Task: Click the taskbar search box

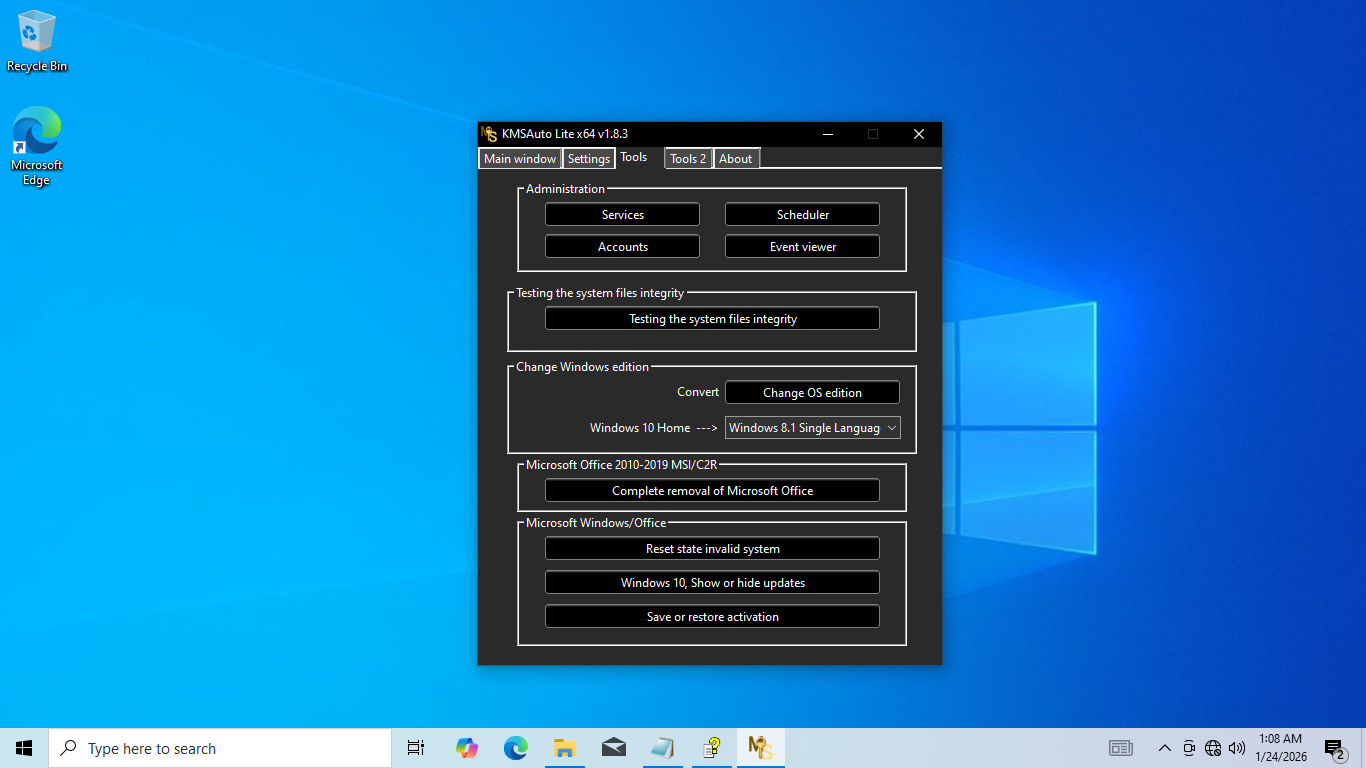Action: pos(220,748)
